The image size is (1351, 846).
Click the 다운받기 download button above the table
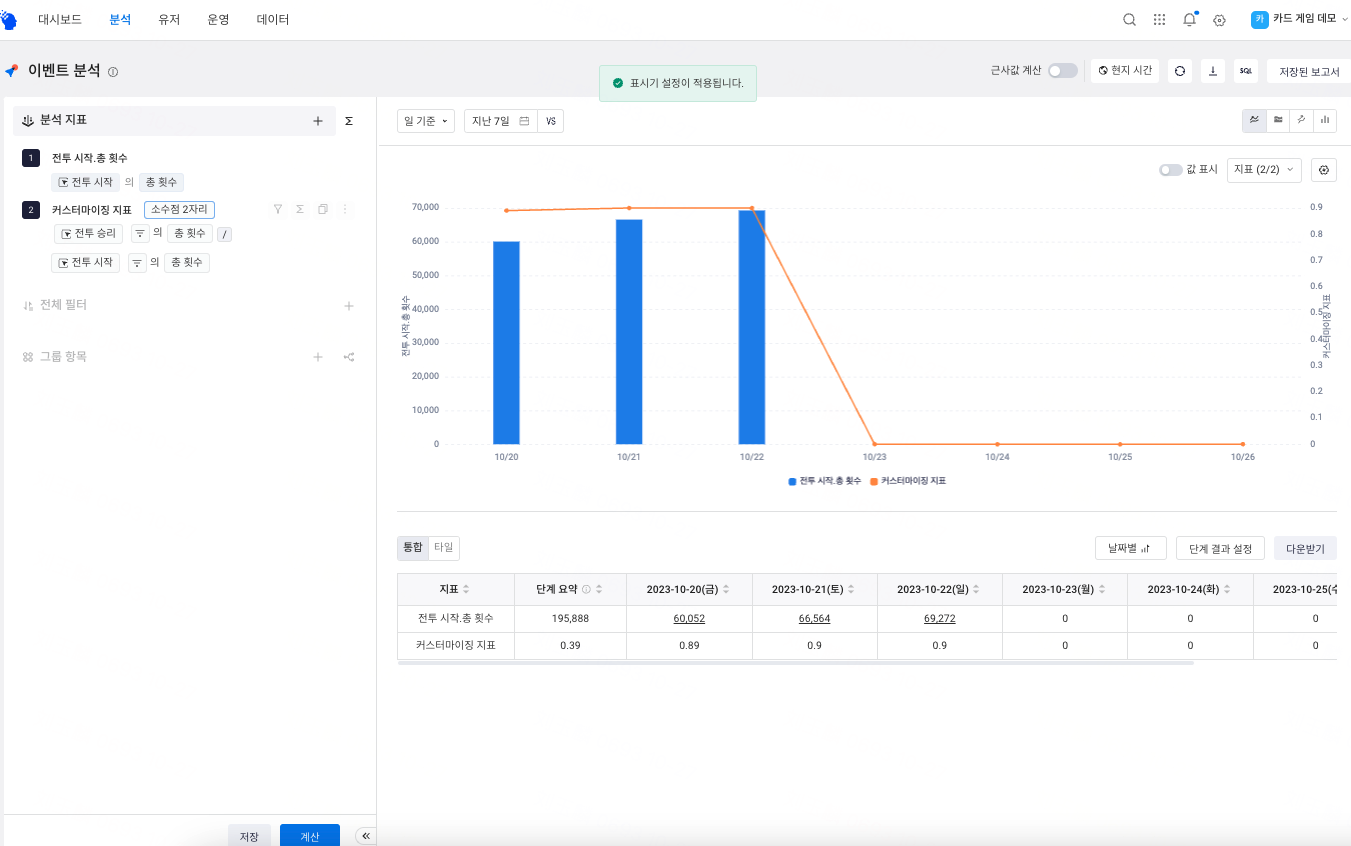coord(1305,548)
